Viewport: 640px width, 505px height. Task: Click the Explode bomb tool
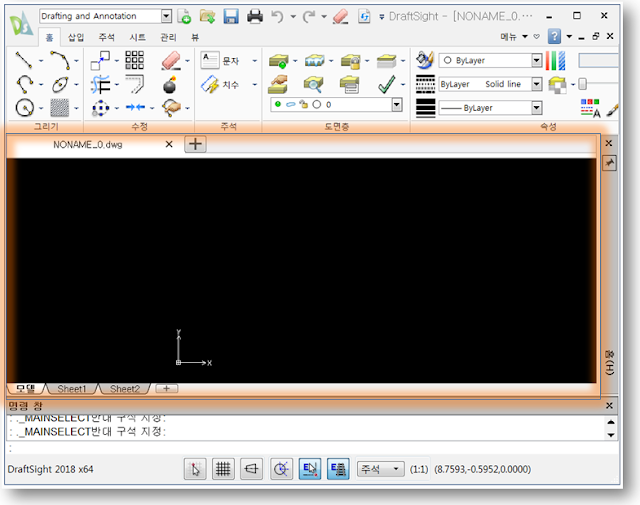tap(169, 85)
